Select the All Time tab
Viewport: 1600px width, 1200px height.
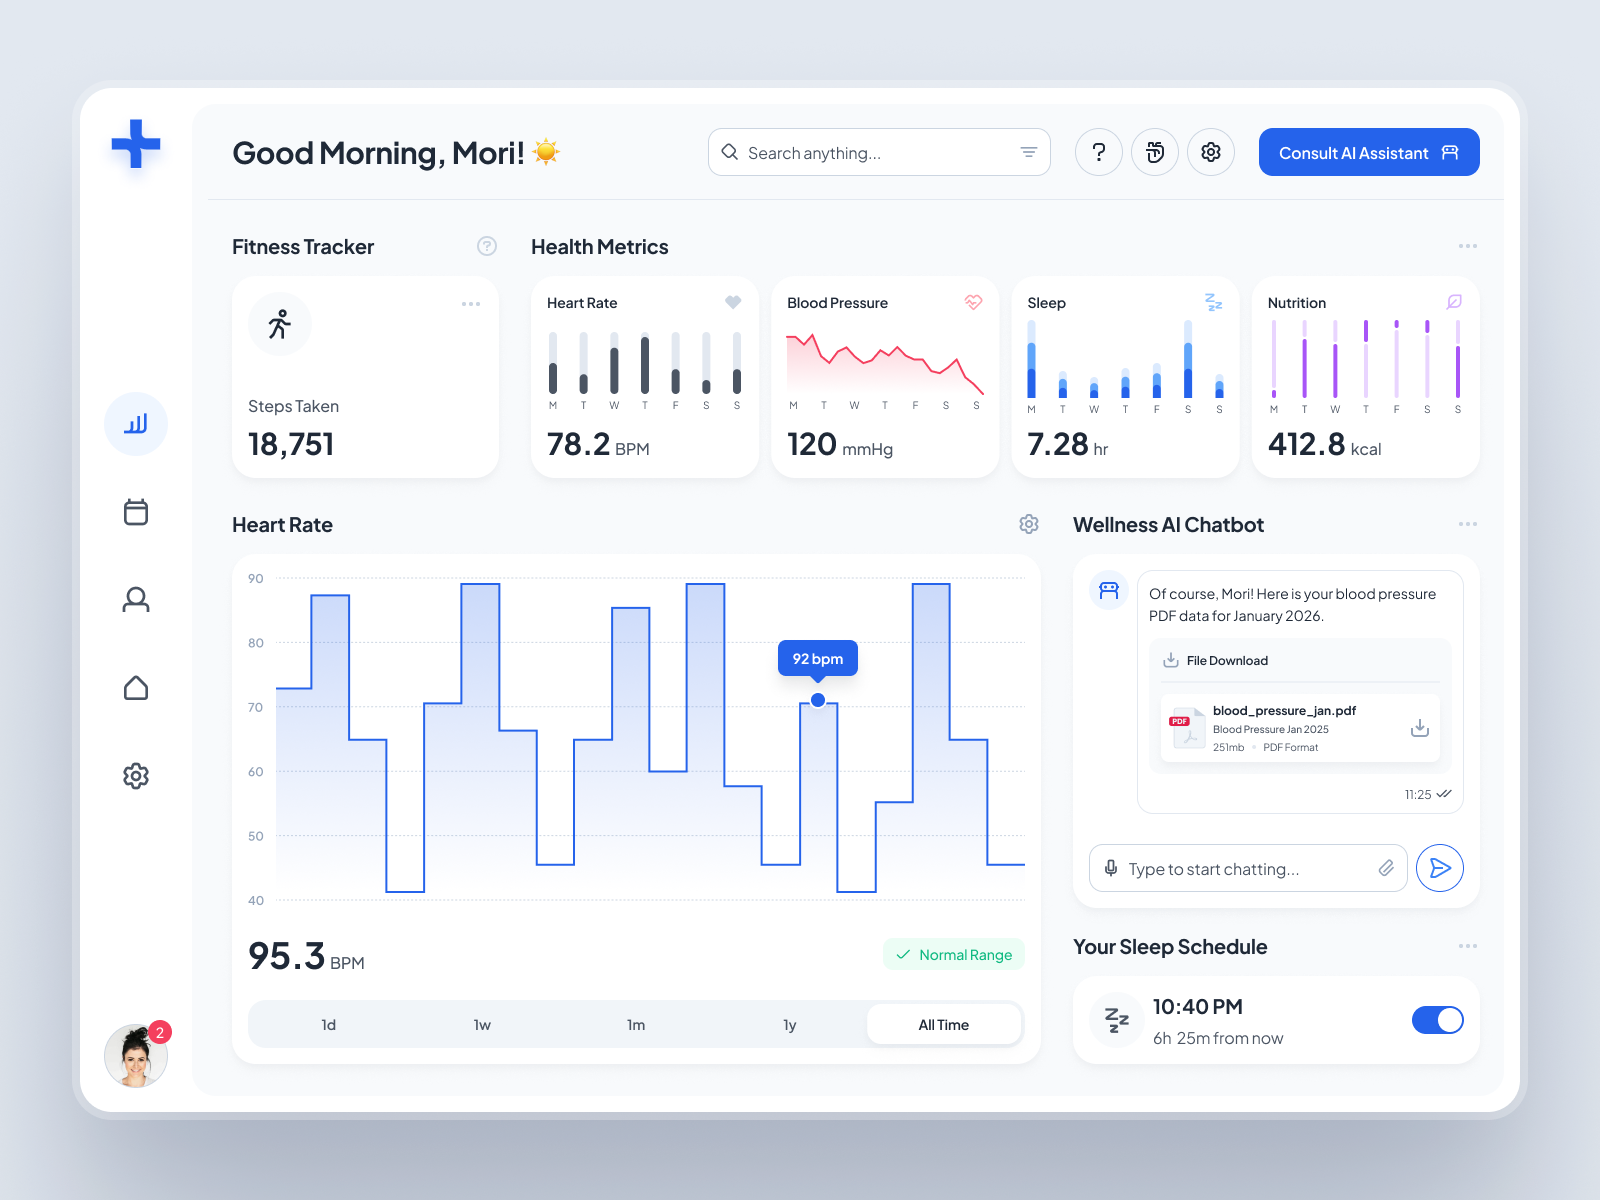943,1024
